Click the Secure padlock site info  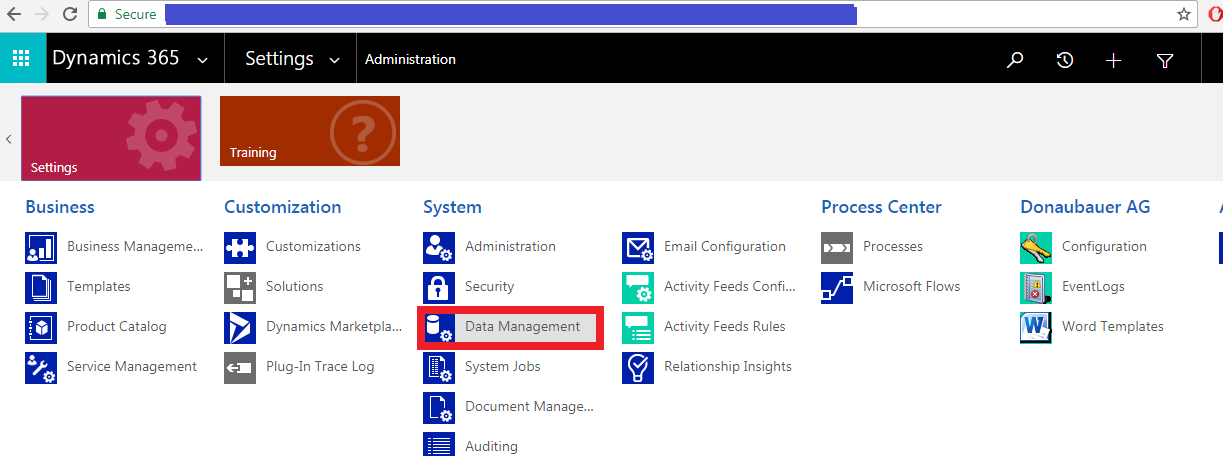127,14
